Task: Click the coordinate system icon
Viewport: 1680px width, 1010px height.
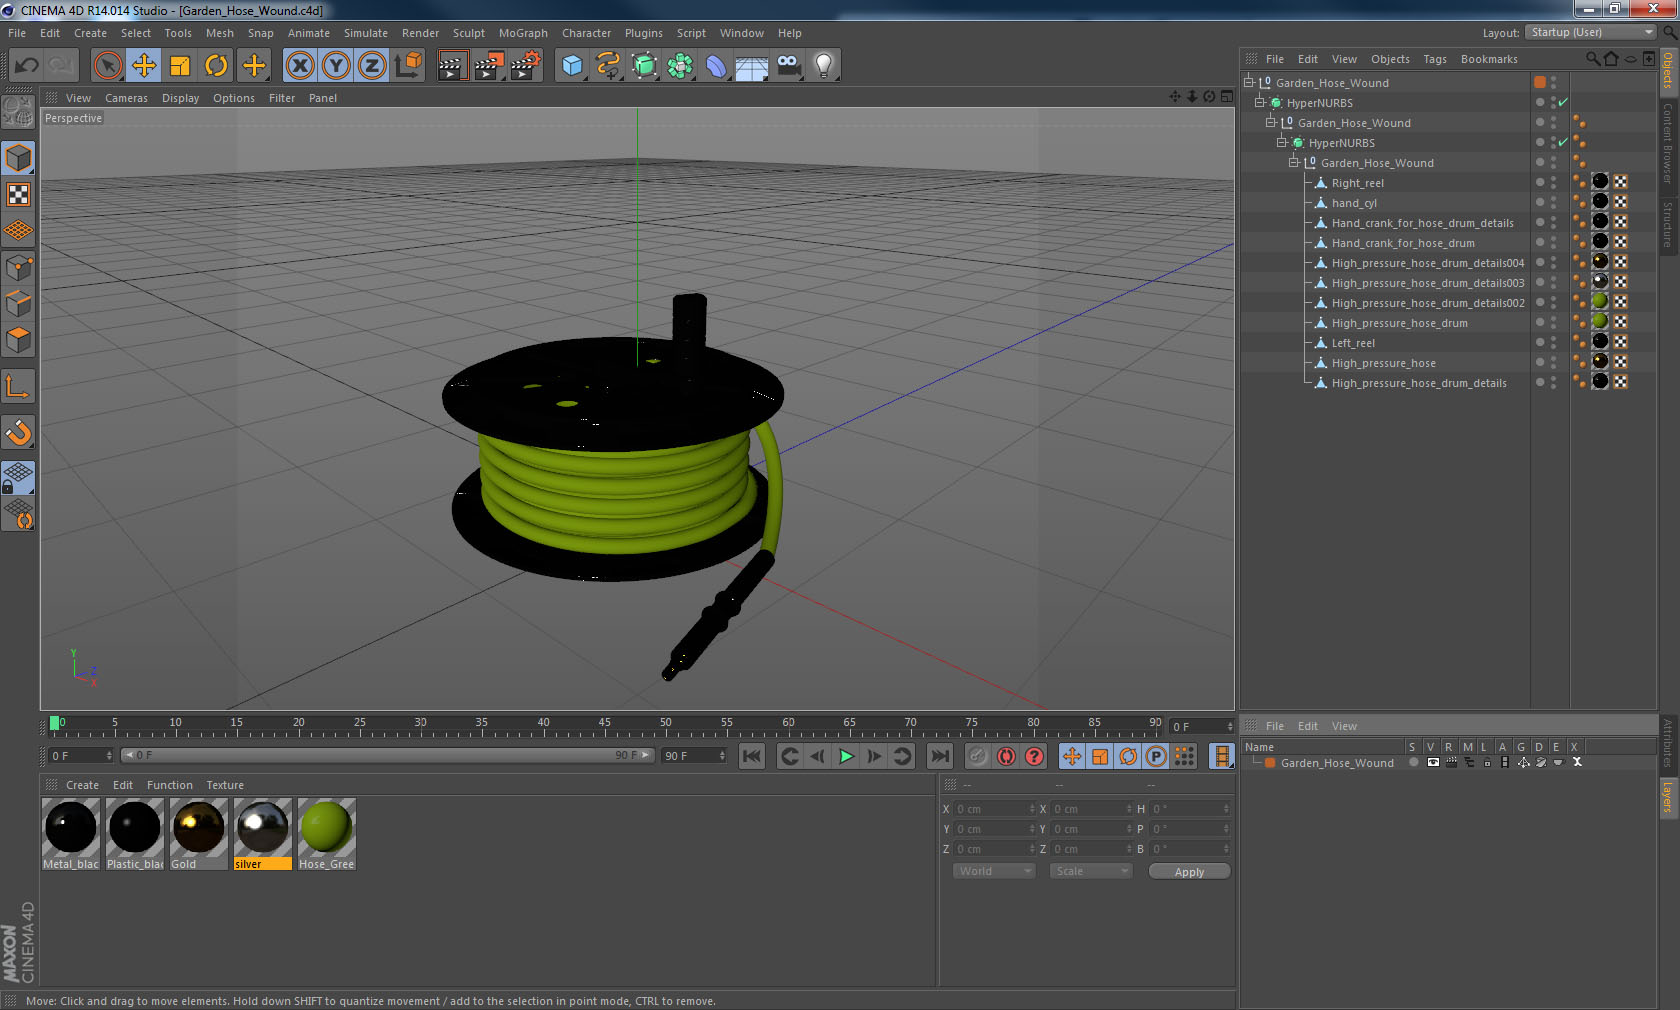Action: pos(408,66)
